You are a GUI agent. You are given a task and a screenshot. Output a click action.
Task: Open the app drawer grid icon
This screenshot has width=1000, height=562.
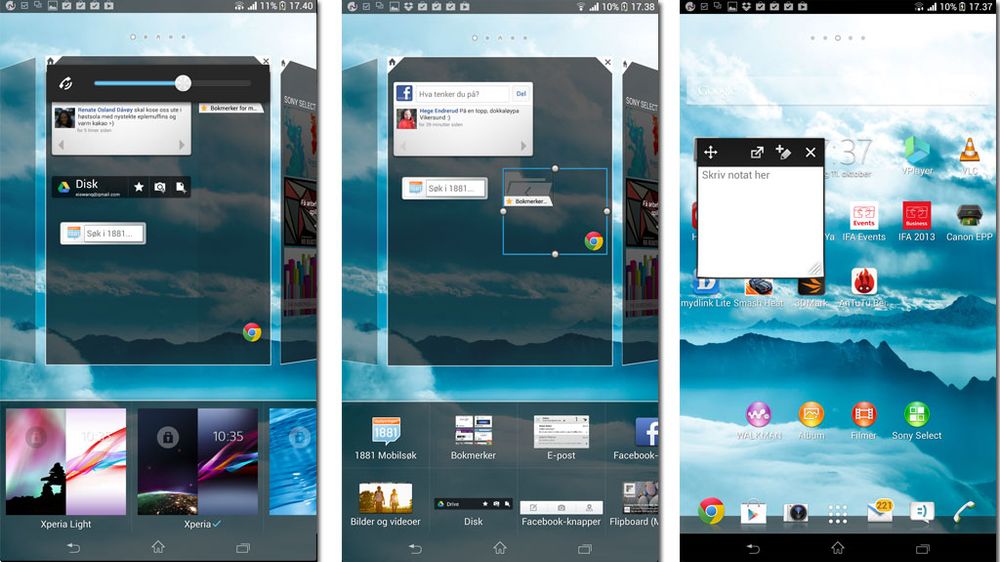(x=837, y=514)
